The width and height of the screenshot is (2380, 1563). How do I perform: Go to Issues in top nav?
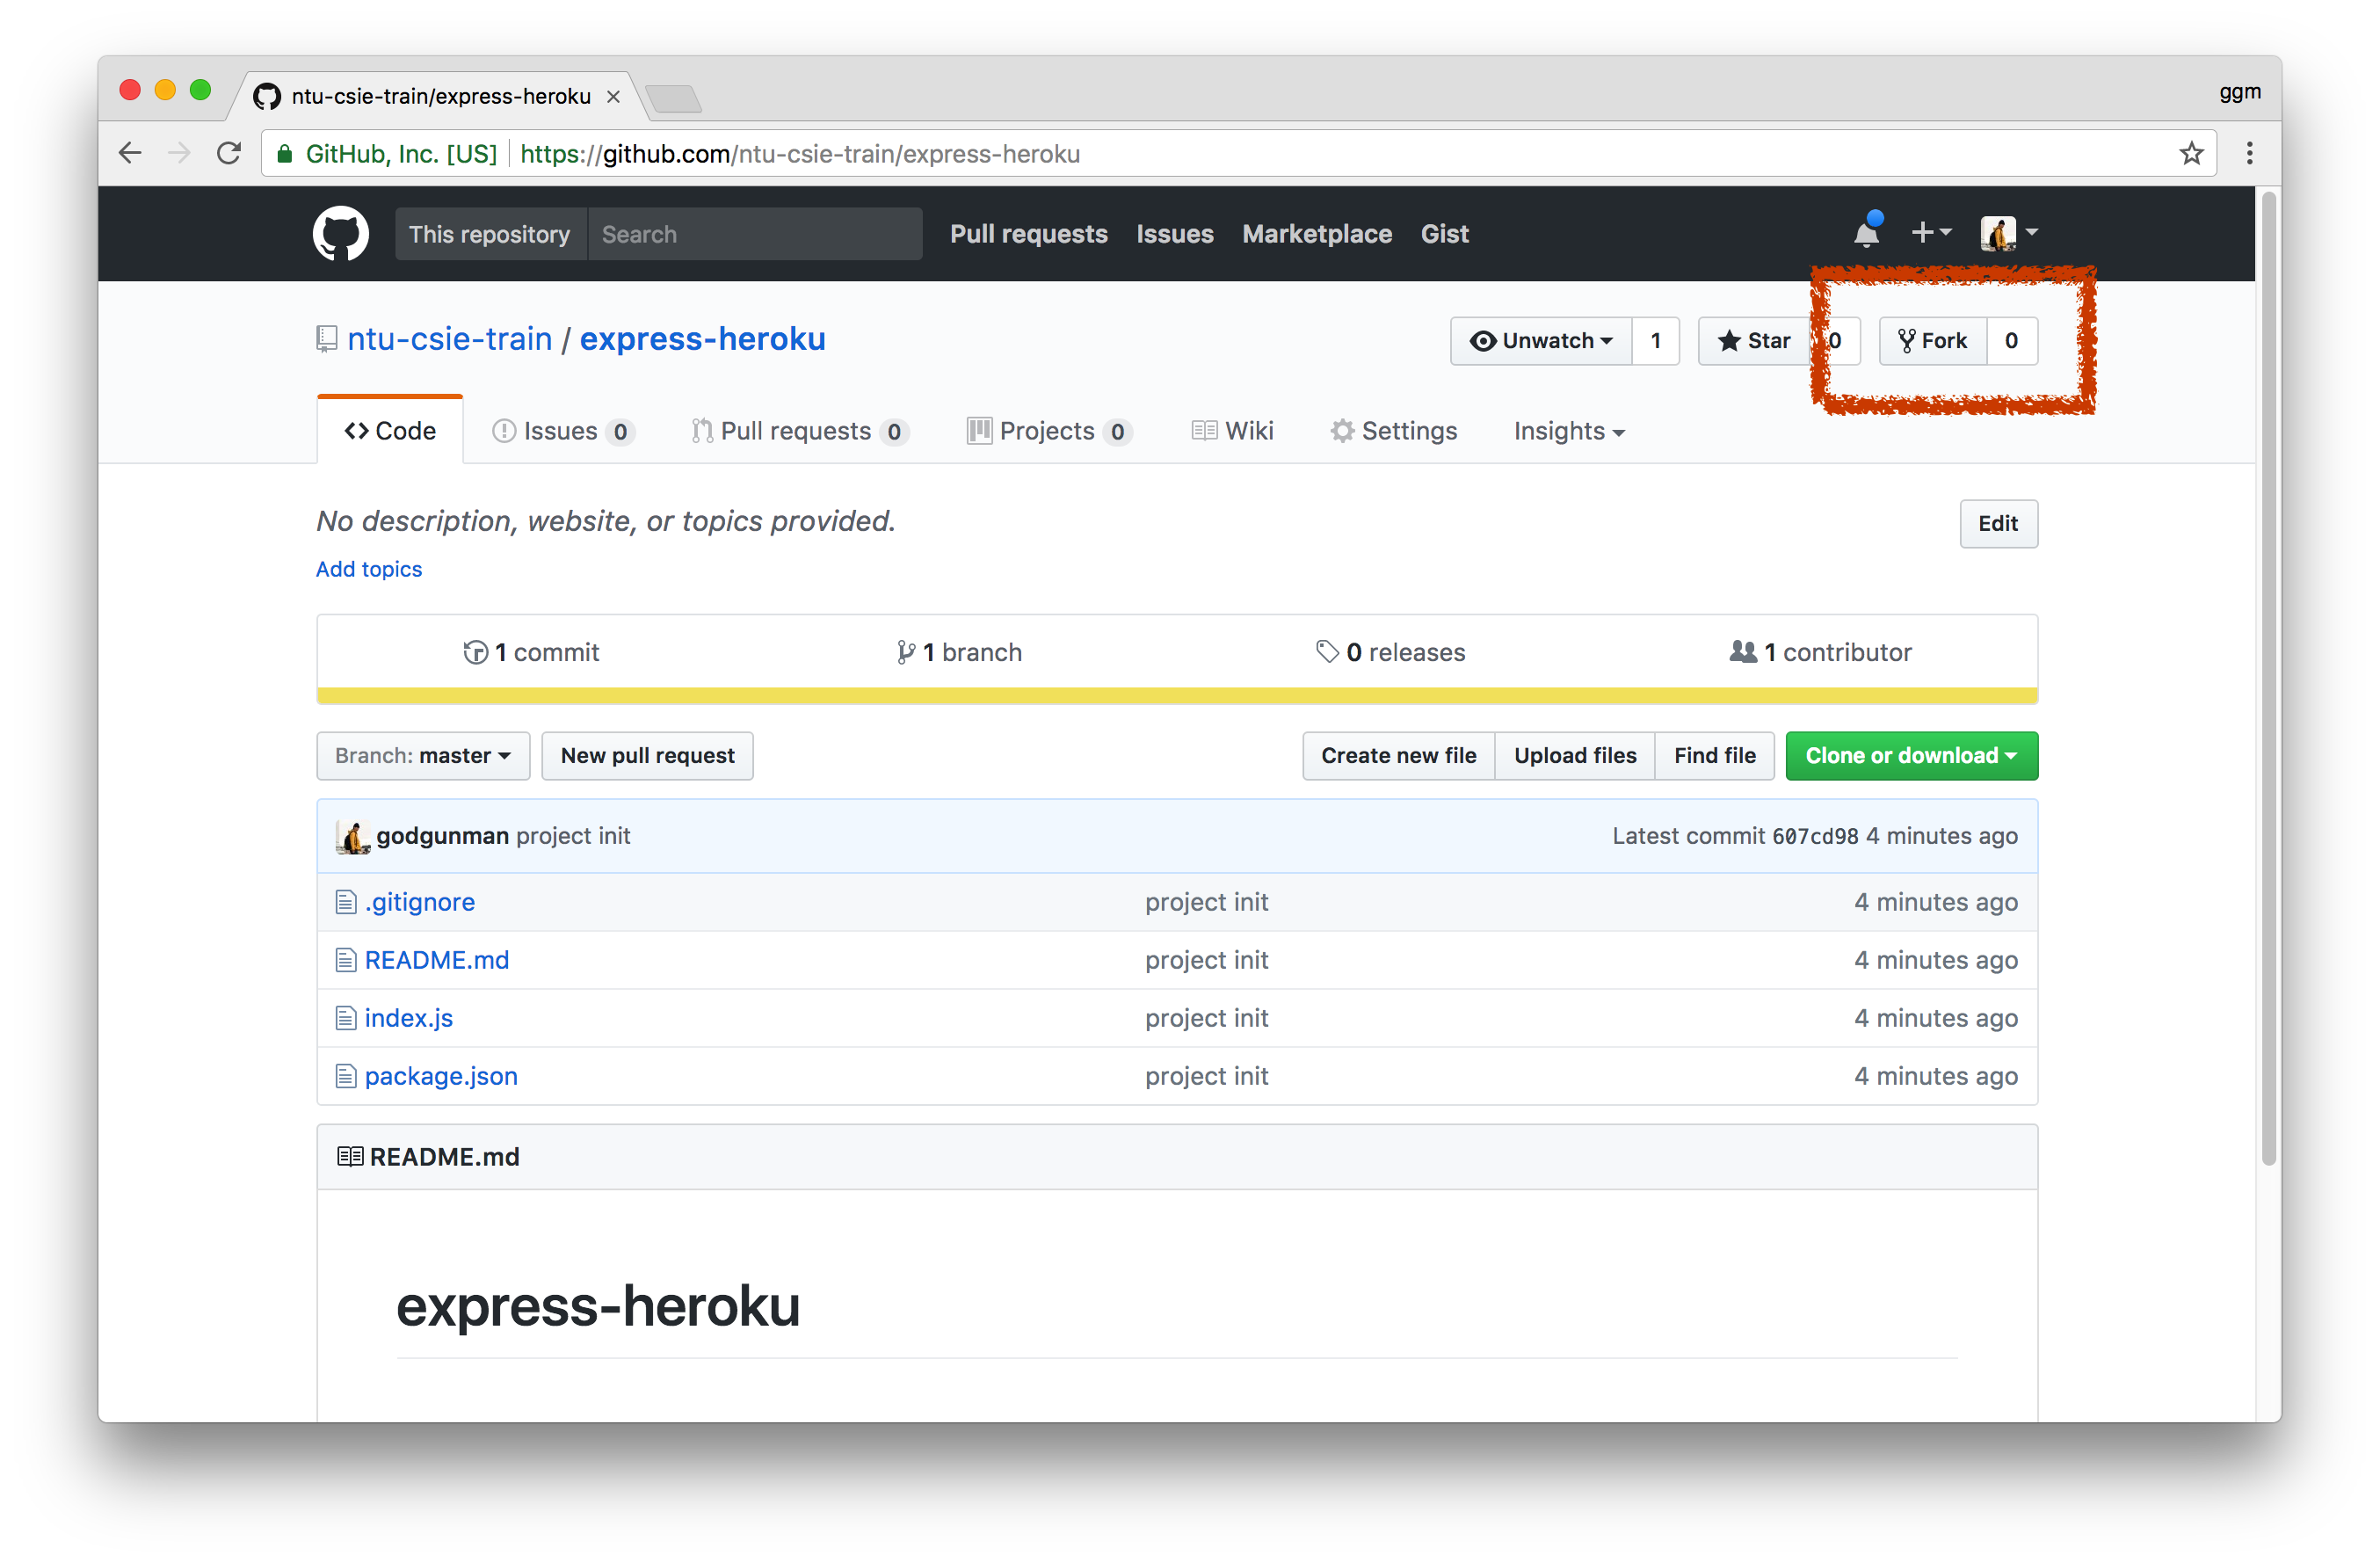click(x=1174, y=233)
